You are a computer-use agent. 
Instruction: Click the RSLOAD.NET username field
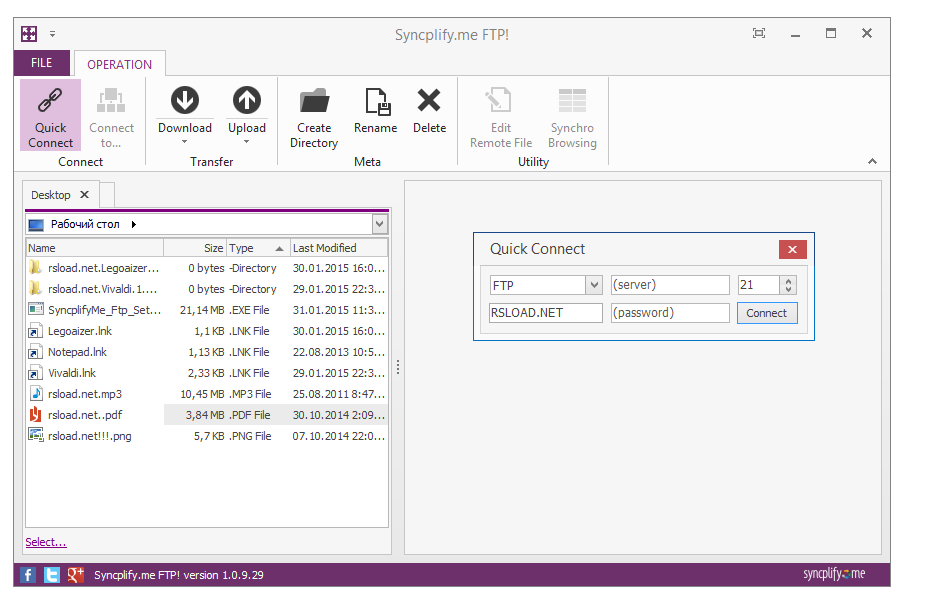tap(546, 313)
